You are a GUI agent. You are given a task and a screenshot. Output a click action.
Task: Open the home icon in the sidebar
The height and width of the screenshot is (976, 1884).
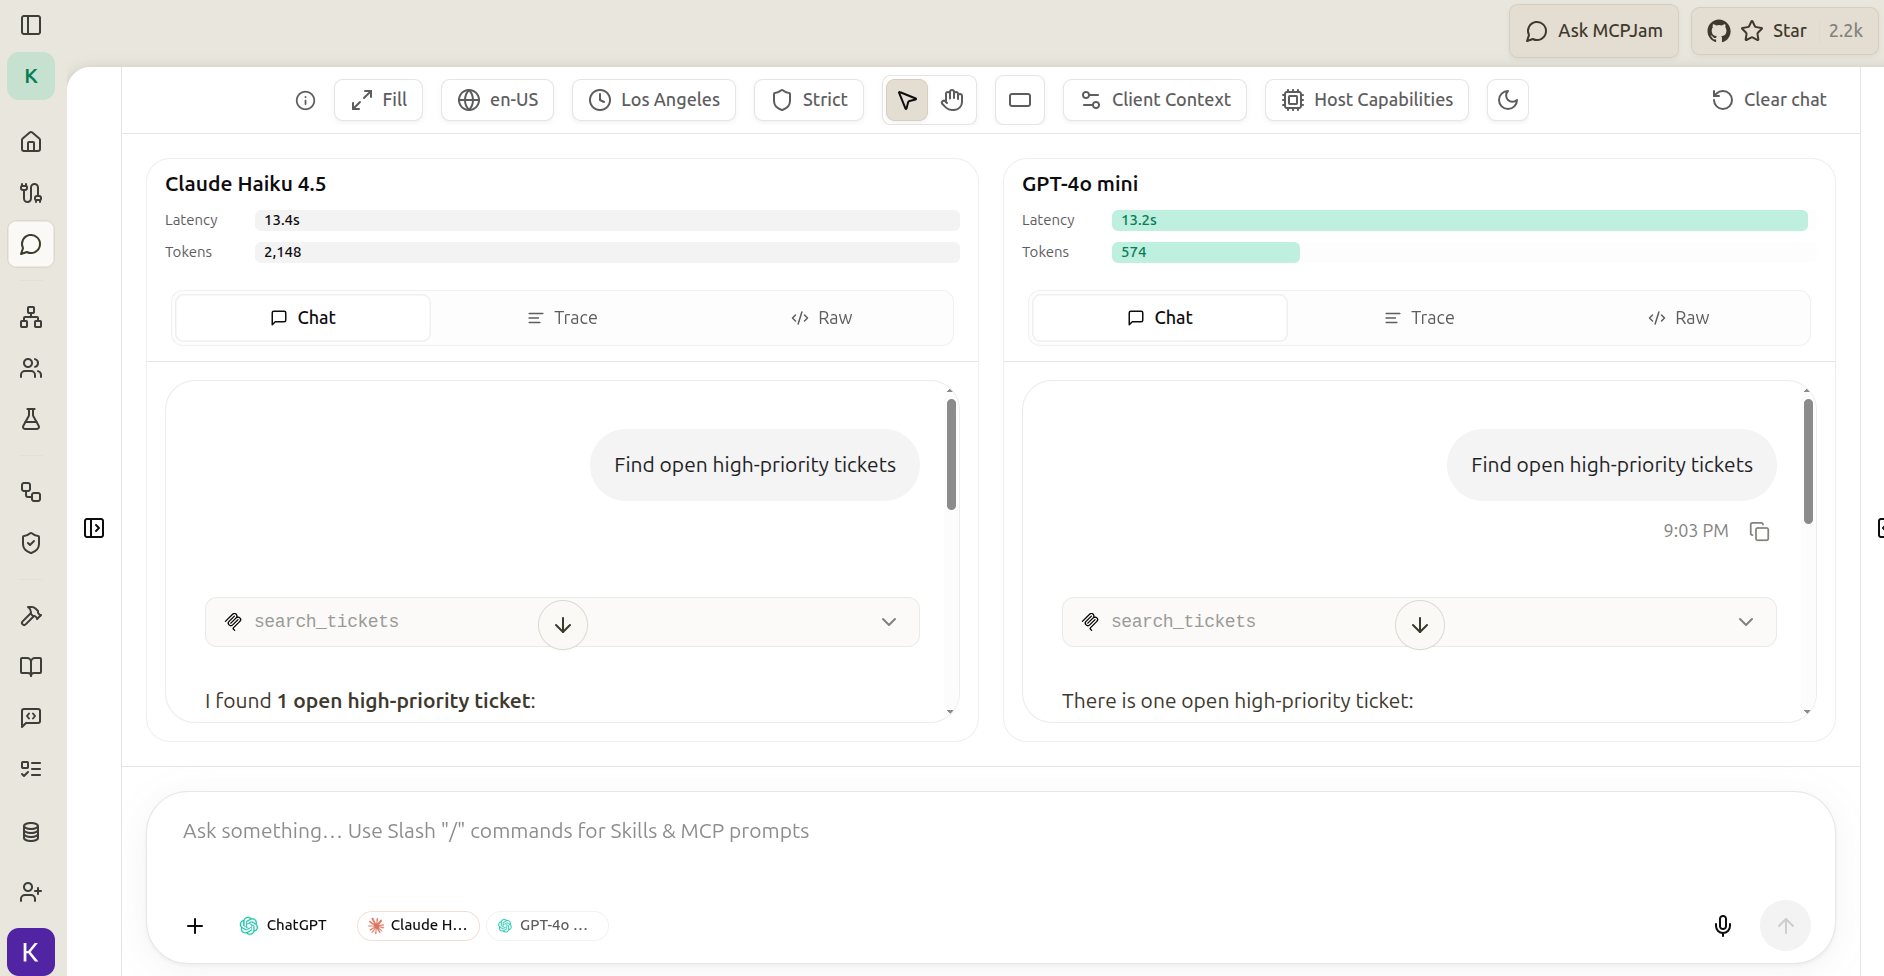(31, 141)
